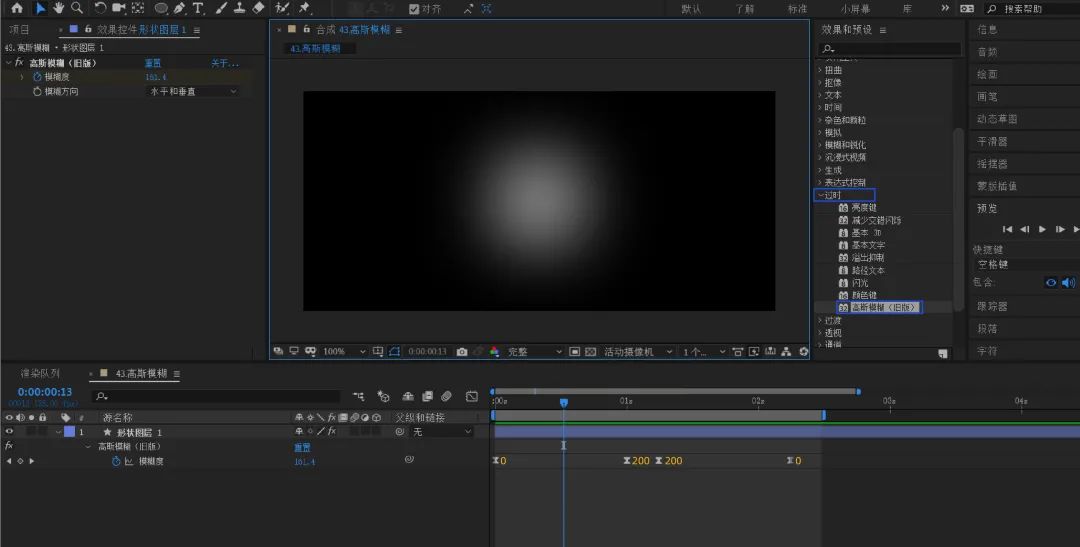1080x547 pixels.
Task: Select the Camera tool
Action: (x=118, y=8)
